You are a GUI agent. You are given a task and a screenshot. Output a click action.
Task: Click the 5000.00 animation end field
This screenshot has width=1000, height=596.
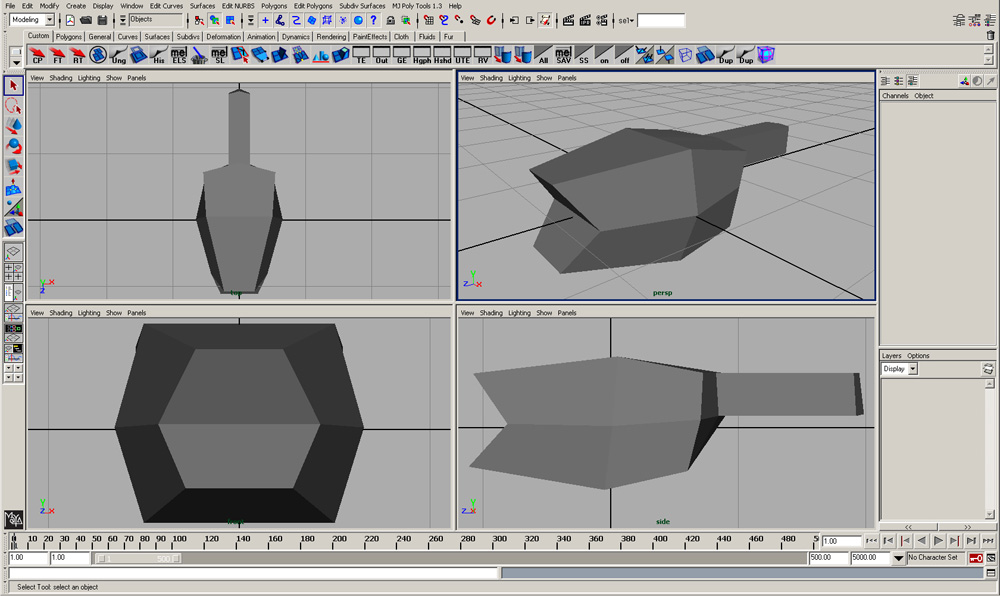[x=869, y=558]
